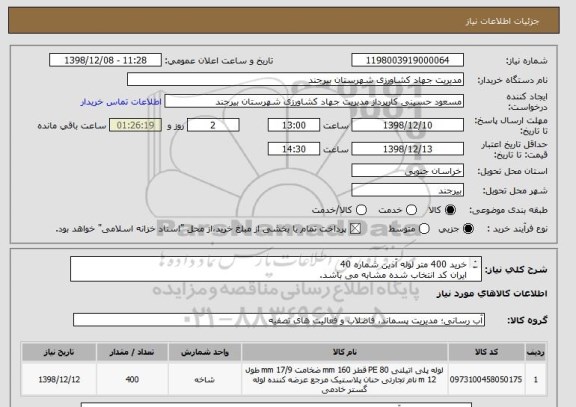The width and height of the screenshot is (576, 407).
Task: Click the row number 1 cell
Action: coord(536,379)
